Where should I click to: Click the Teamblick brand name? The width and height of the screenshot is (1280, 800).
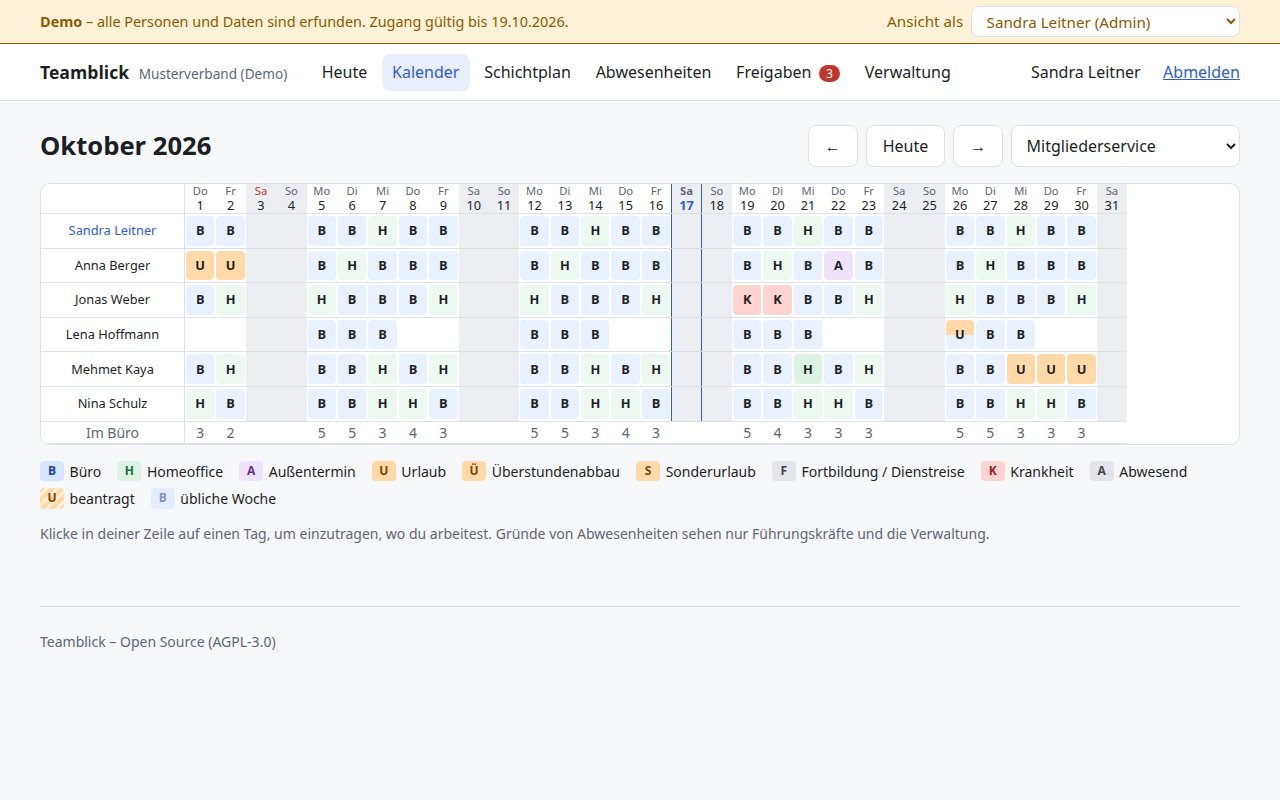84,72
